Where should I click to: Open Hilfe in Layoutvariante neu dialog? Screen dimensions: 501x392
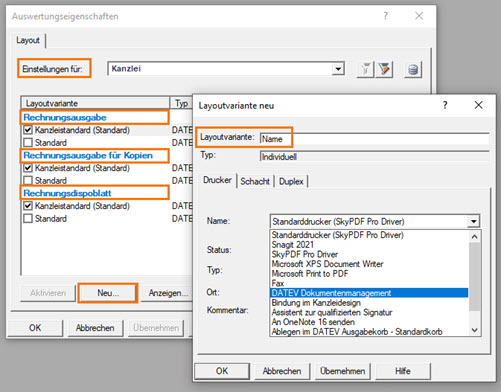(403, 371)
